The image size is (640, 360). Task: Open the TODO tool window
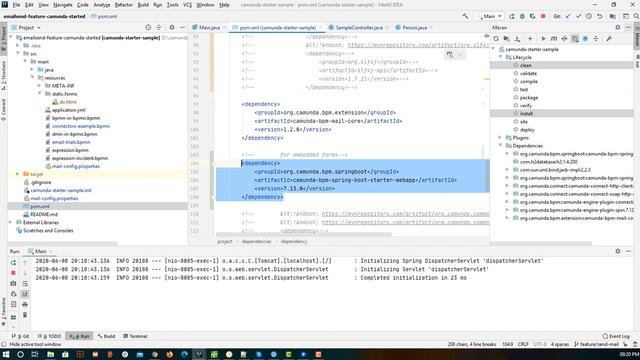[49, 336]
